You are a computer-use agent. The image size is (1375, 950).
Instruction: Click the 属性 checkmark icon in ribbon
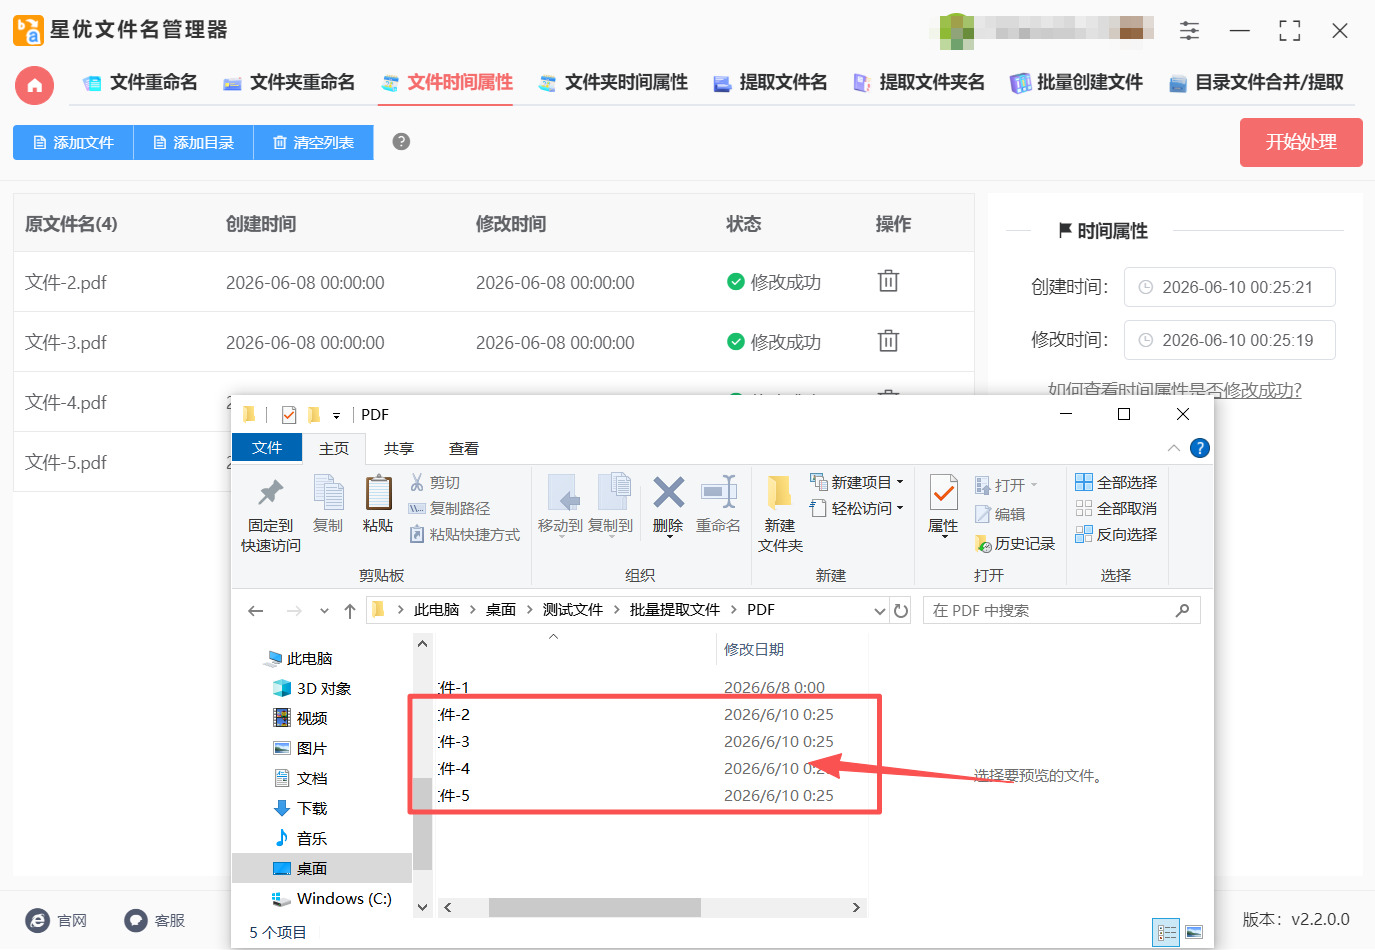[x=943, y=492]
